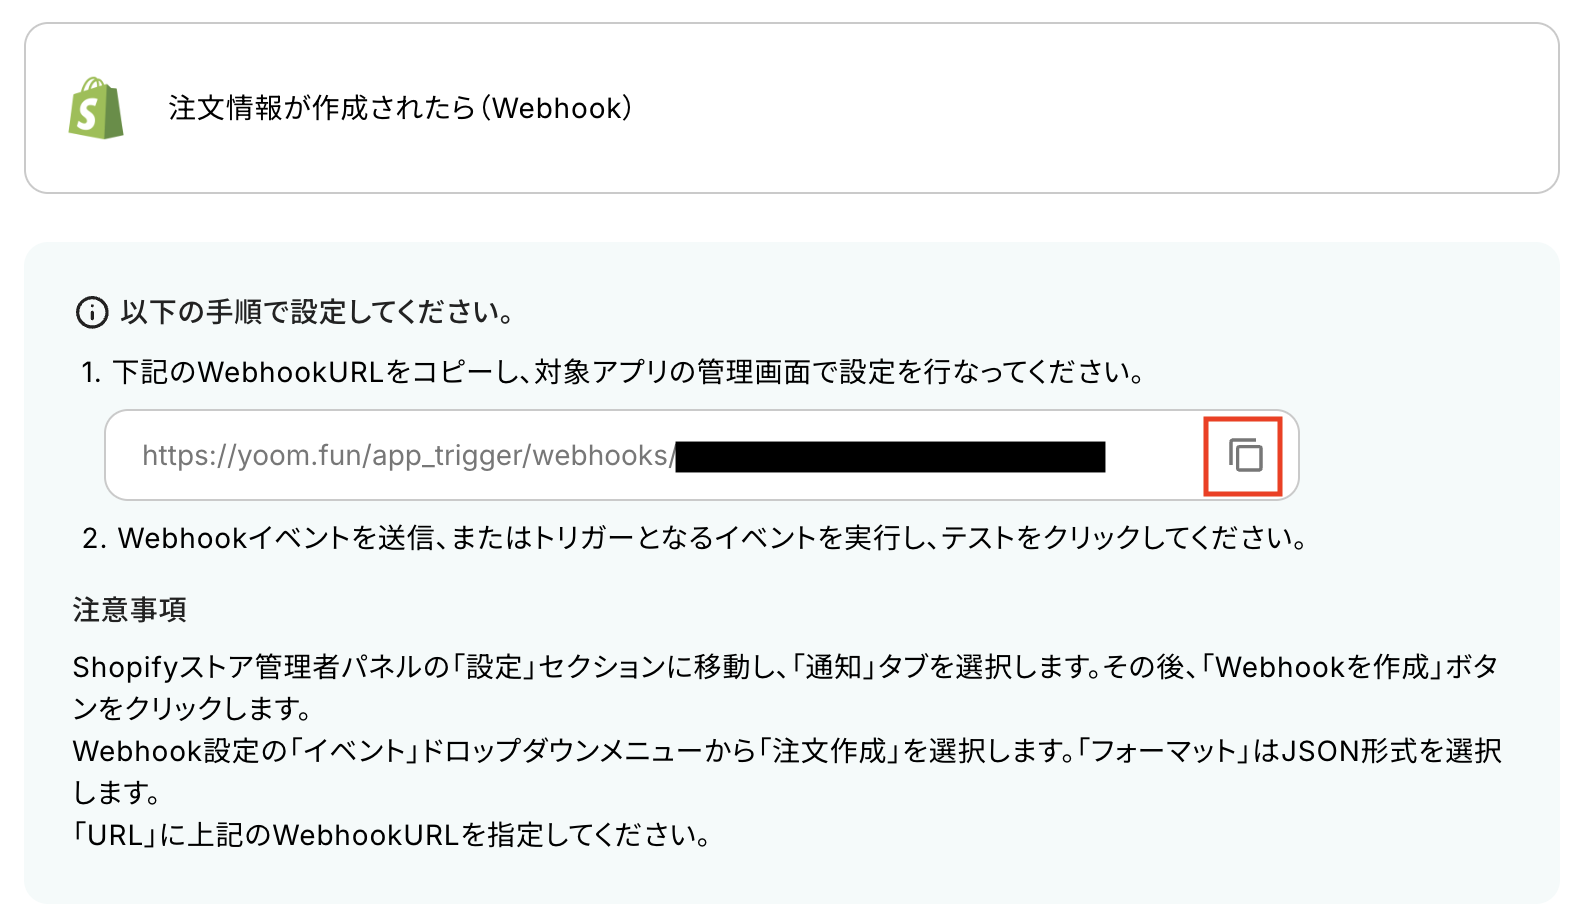Screen dimensions: 1570x914
Task: Click step 1 text about copying the WebhookURL
Action: point(613,373)
